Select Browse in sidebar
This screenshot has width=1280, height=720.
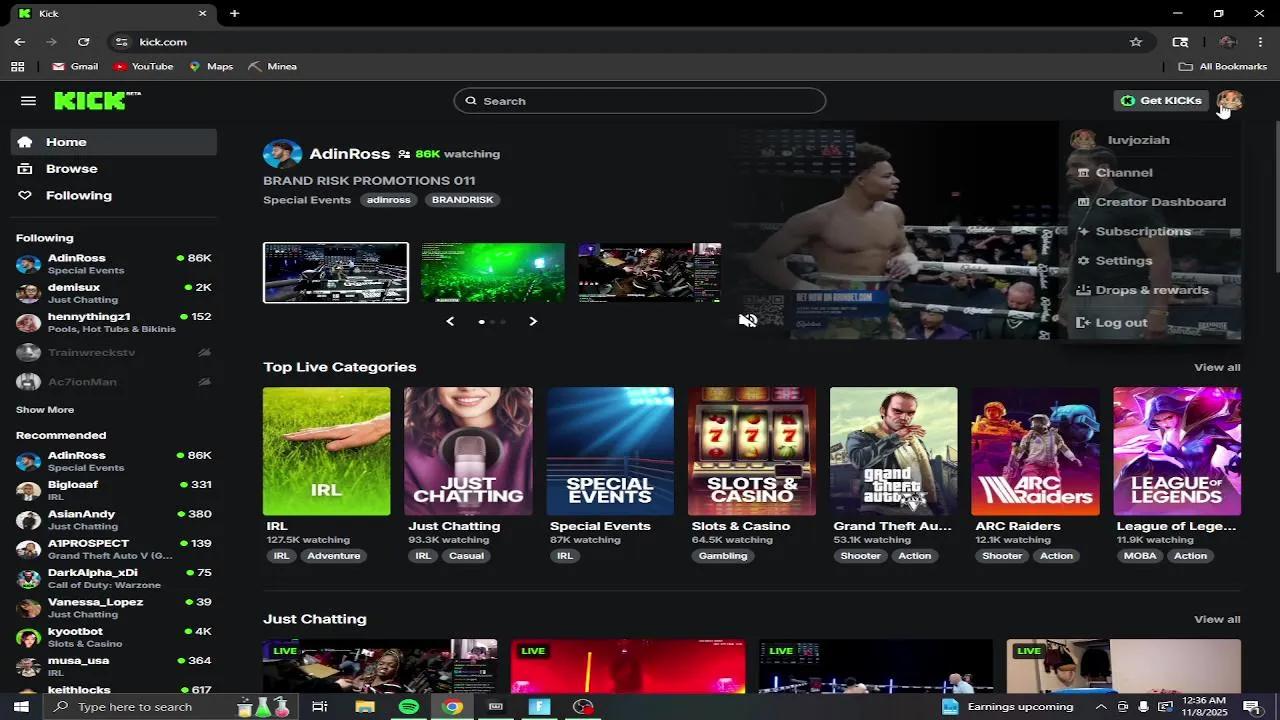pyautogui.click(x=114, y=169)
